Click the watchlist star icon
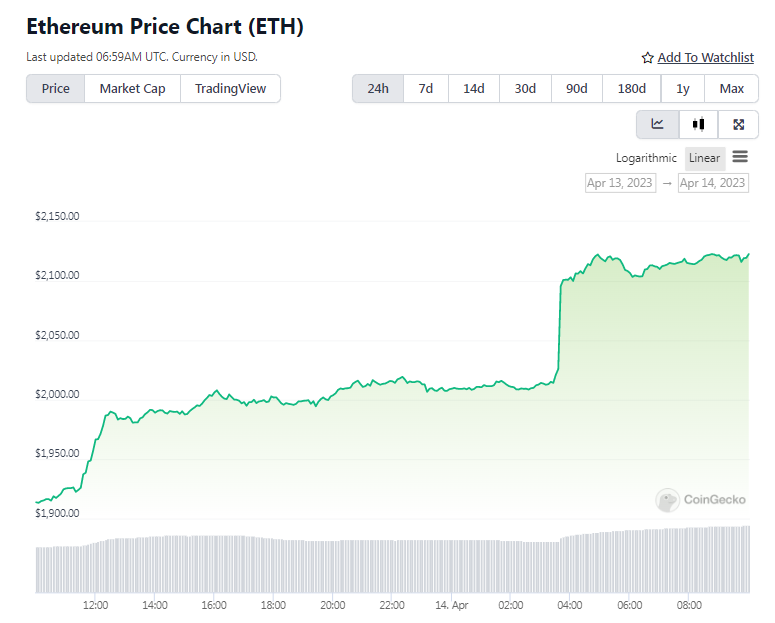Screen dimensions: 775x623 tap(647, 58)
